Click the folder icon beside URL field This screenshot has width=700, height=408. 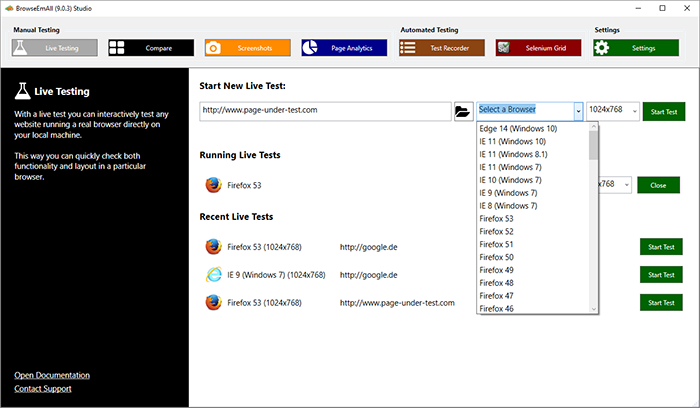463,111
